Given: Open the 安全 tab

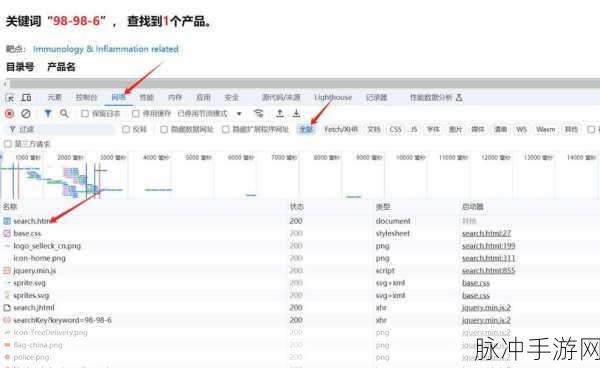Looking at the screenshot, I should pyautogui.click(x=232, y=98).
